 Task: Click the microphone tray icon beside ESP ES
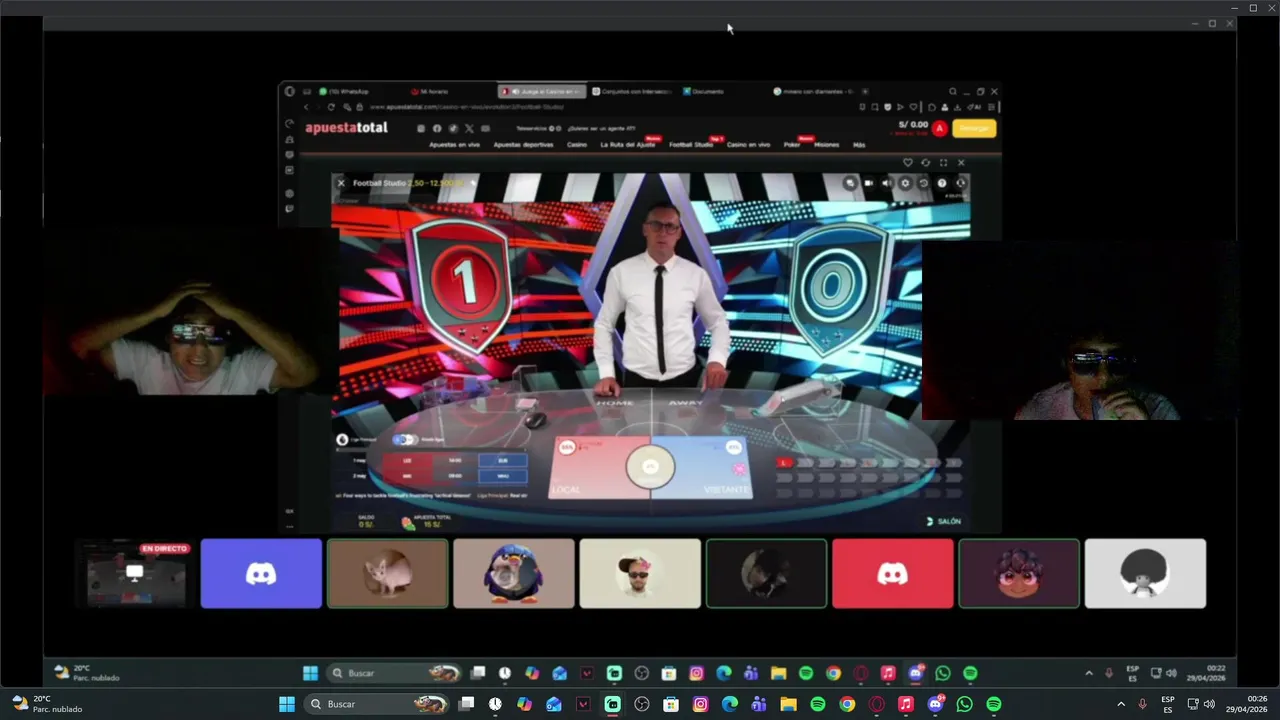tap(1142, 704)
